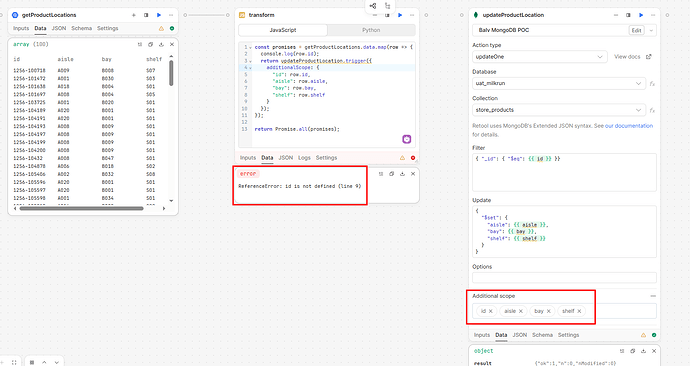The height and width of the screenshot is (366, 690).
Task: Download the error output in transform panel
Action: (x=402, y=174)
